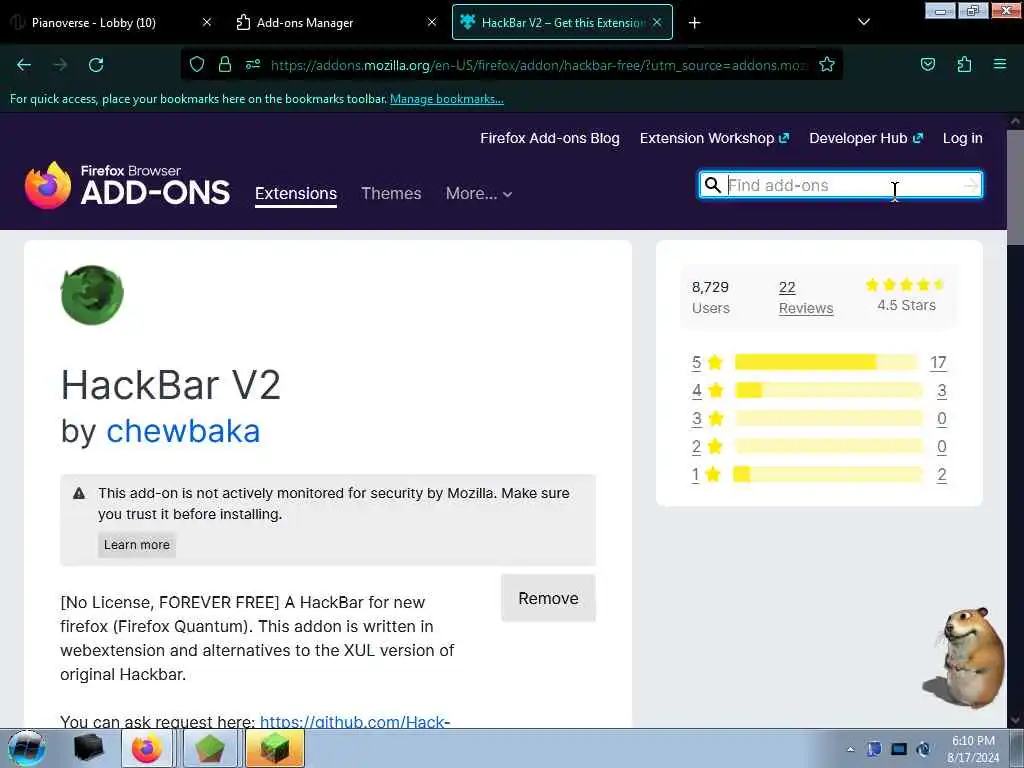Filter reviews by 3 star rating
Viewport: 1024px width, 768px height.
(x=707, y=419)
